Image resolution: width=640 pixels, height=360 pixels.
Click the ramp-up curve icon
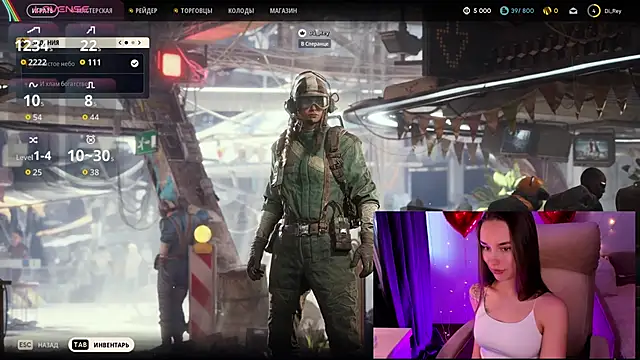click(33, 30)
